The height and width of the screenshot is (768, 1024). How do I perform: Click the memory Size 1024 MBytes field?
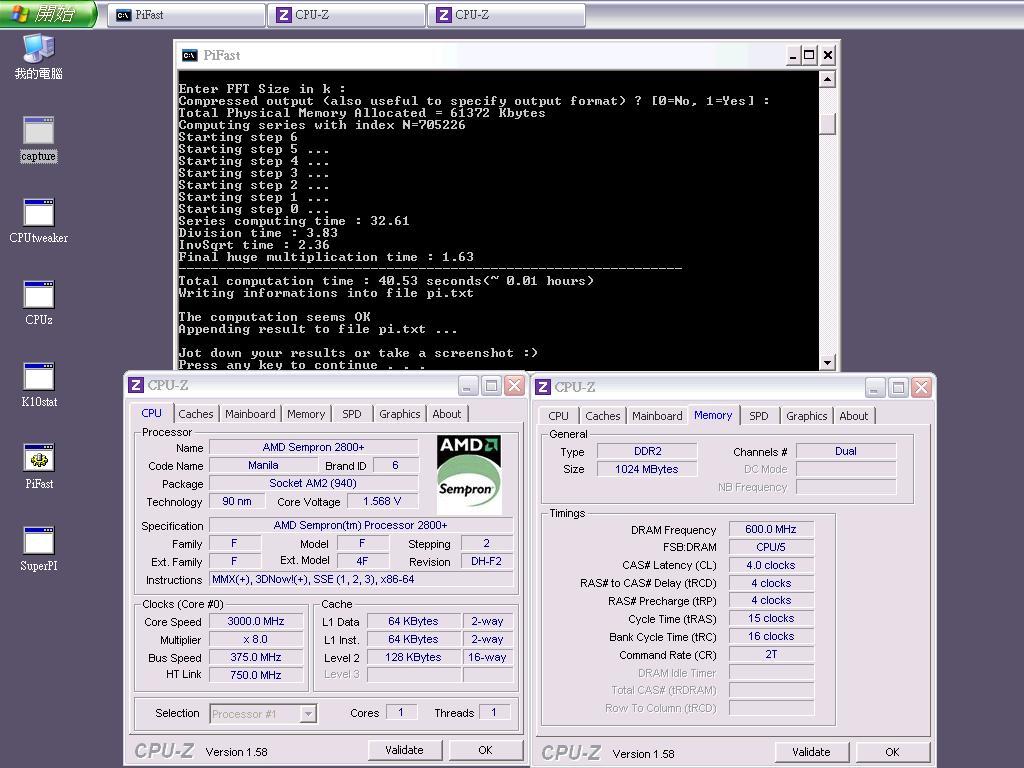(x=647, y=469)
